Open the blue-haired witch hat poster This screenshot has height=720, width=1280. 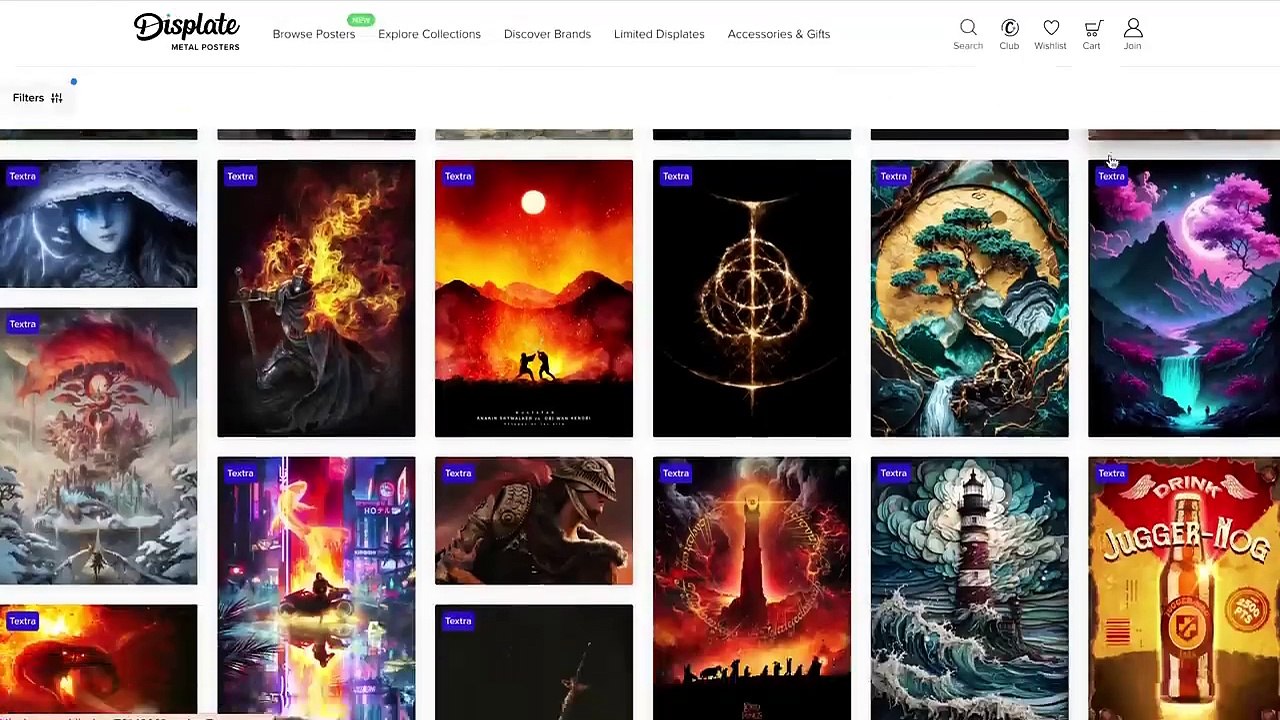coord(98,224)
